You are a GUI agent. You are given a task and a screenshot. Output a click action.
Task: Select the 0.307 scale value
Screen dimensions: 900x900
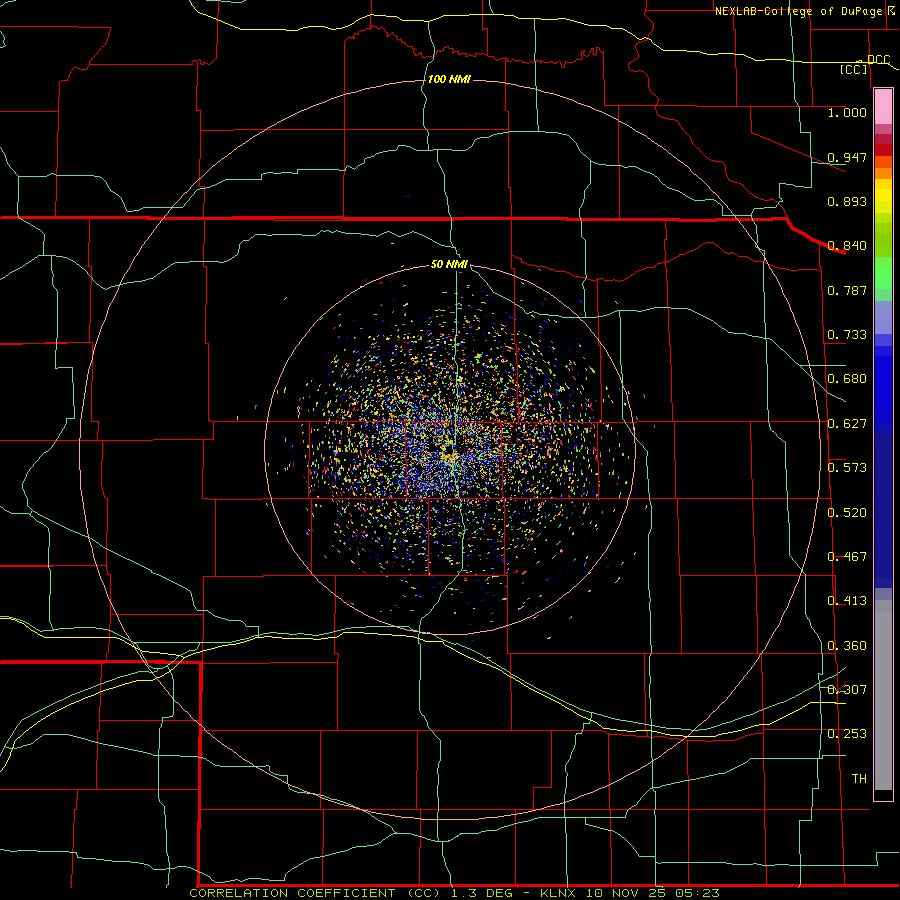(x=847, y=690)
